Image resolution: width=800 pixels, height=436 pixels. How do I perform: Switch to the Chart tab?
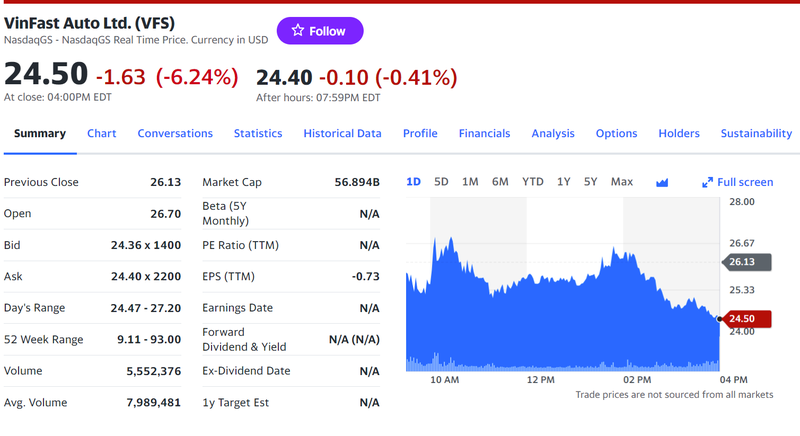pyautogui.click(x=101, y=133)
